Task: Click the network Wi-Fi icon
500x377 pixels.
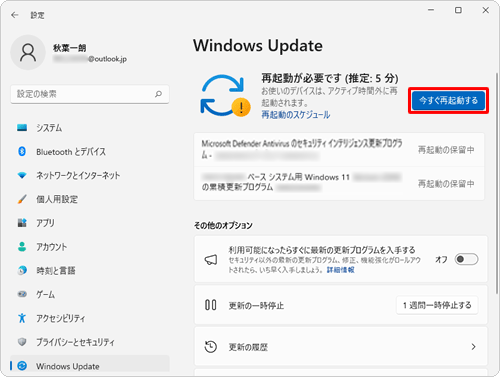Action: tap(22, 175)
